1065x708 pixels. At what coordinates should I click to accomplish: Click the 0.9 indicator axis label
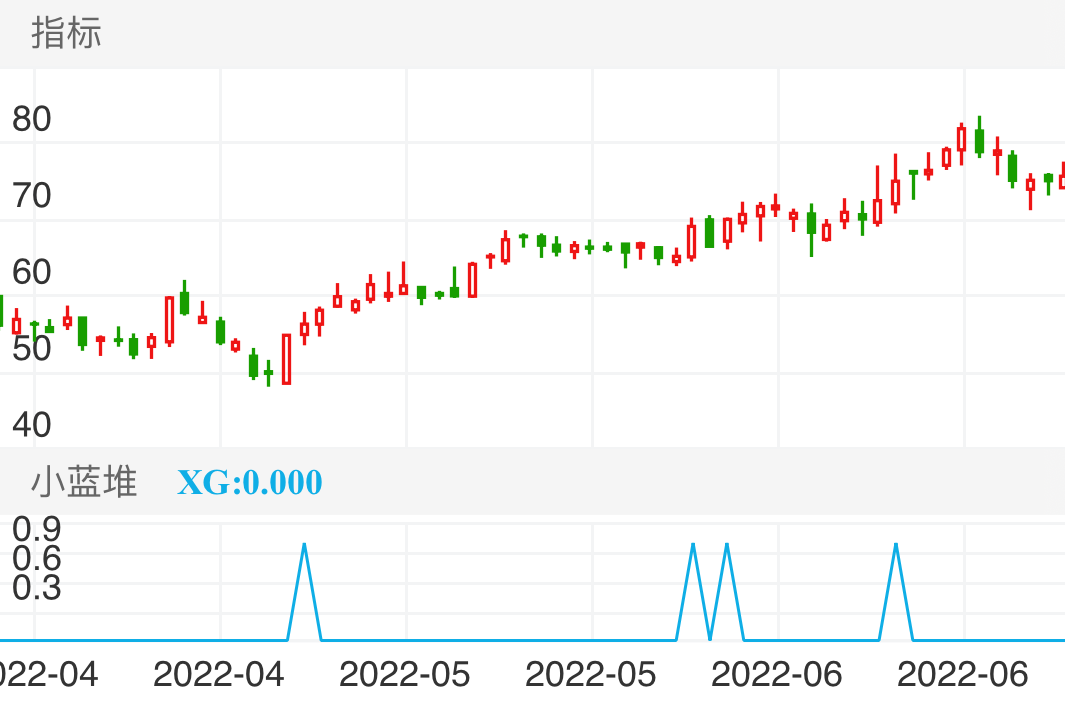[x=37, y=528]
